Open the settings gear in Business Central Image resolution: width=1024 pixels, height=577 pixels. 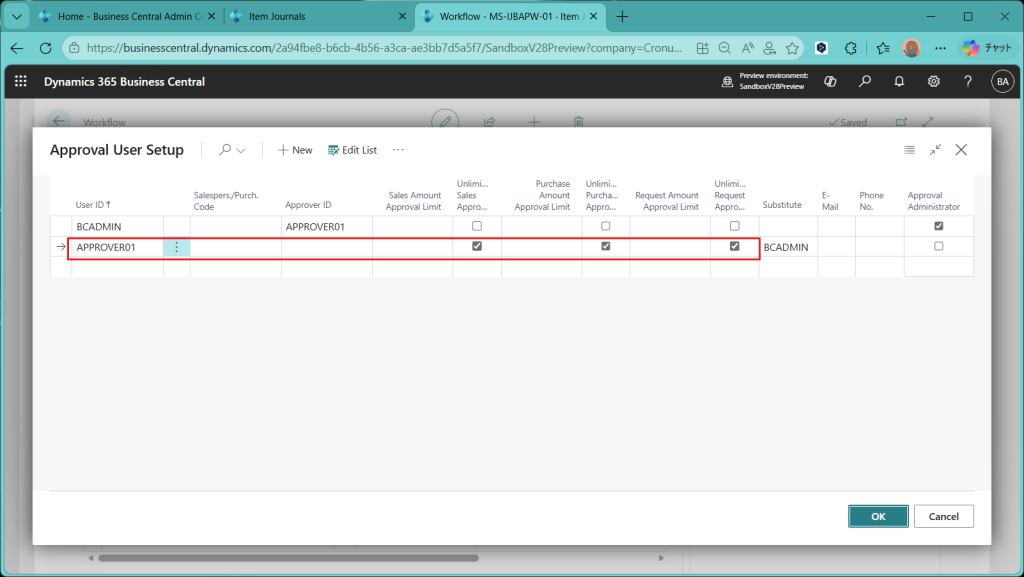coord(933,82)
